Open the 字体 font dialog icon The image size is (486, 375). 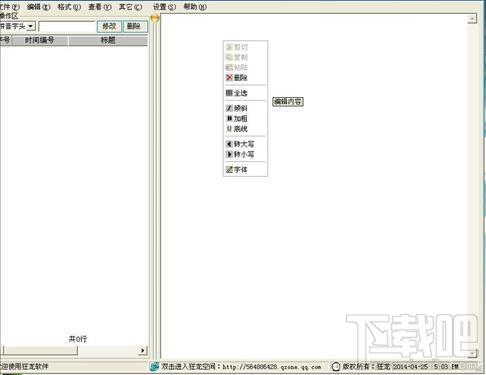(229, 170)
